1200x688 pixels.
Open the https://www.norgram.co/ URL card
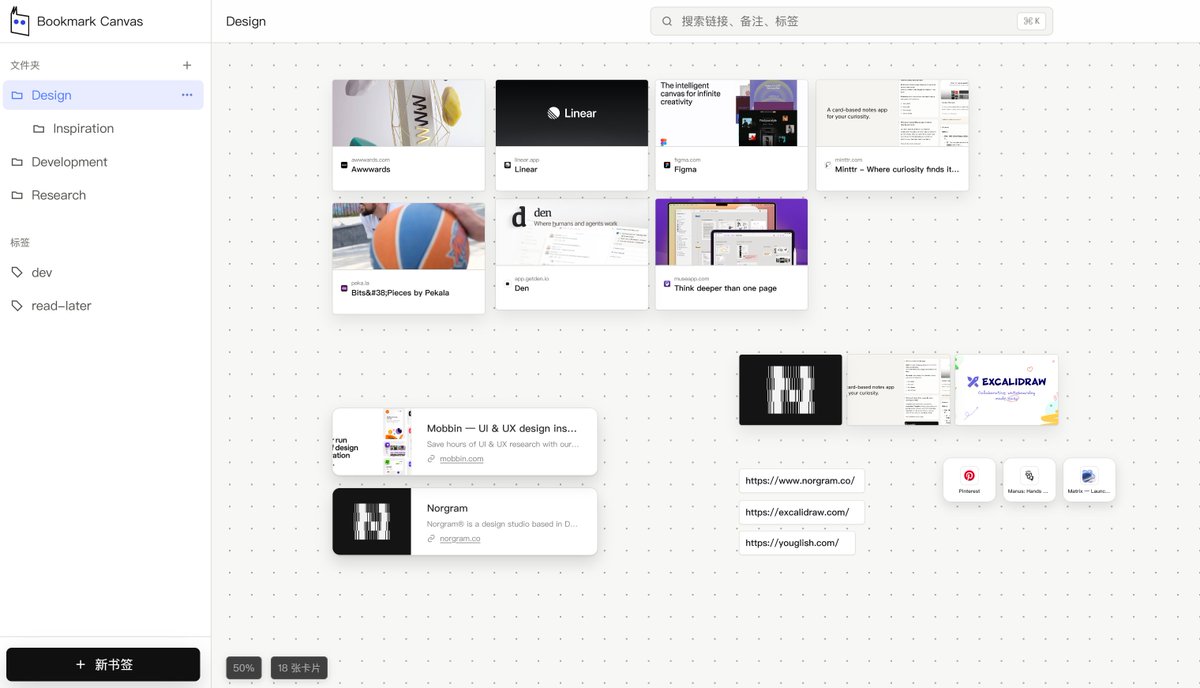pos(801,481)
